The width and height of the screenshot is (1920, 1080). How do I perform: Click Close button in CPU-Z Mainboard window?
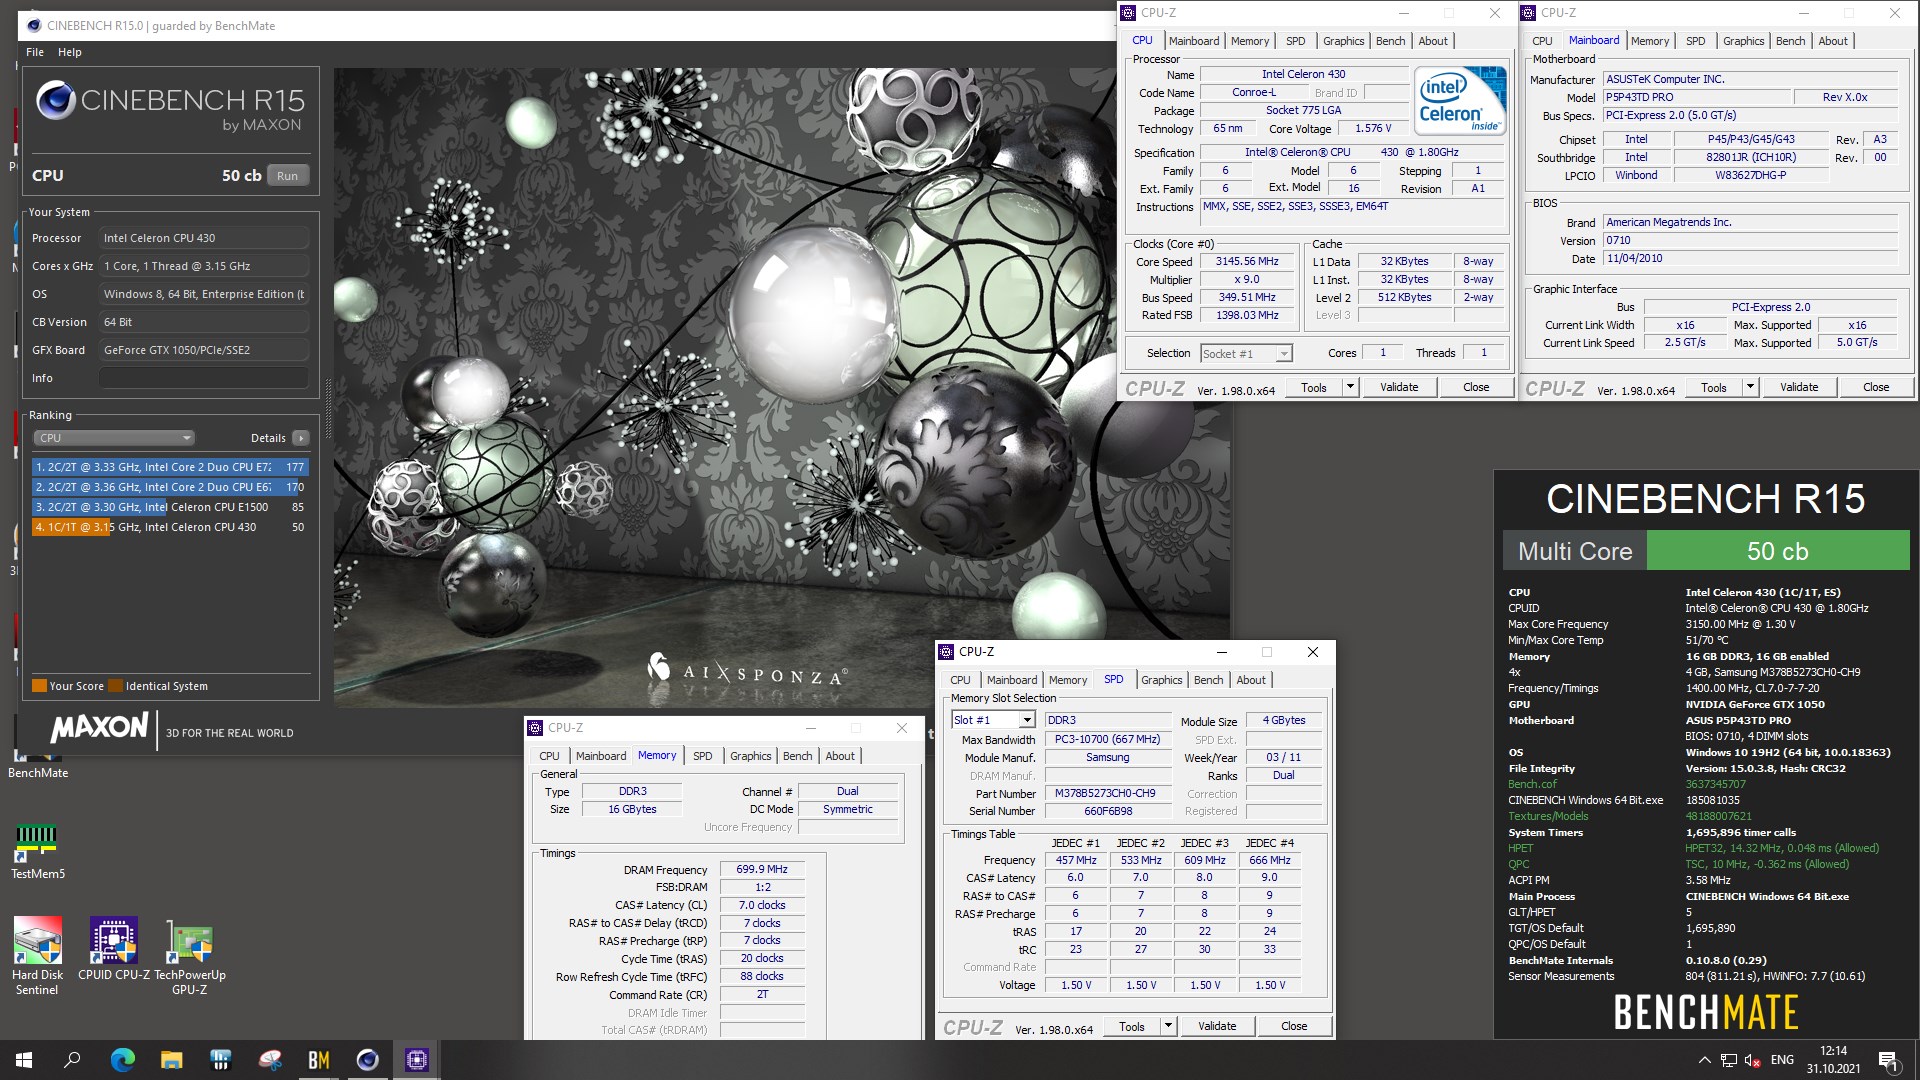[x=1876, y=387]
